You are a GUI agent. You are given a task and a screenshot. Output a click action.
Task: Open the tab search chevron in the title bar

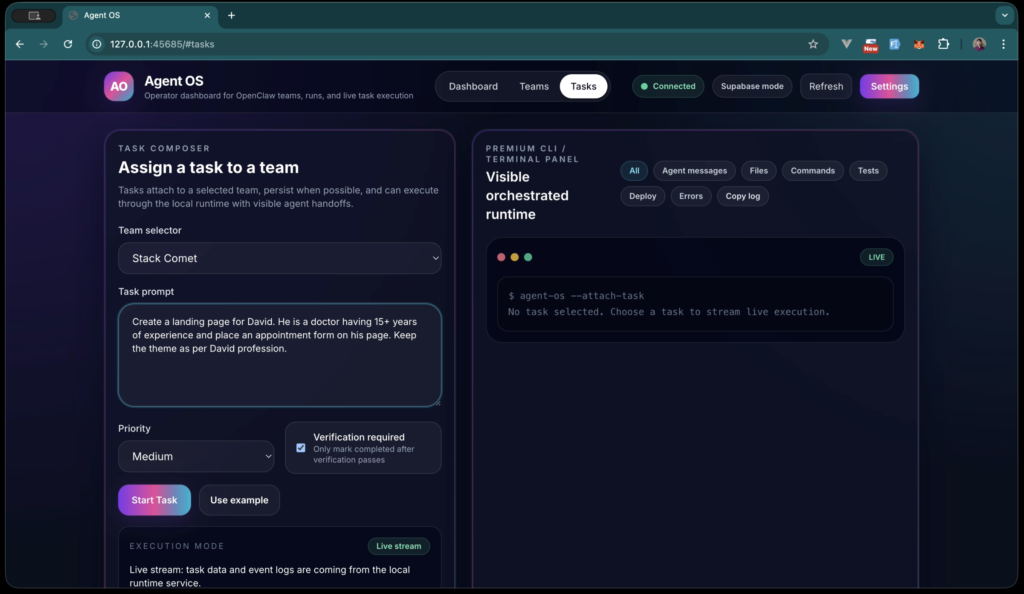1003,15
